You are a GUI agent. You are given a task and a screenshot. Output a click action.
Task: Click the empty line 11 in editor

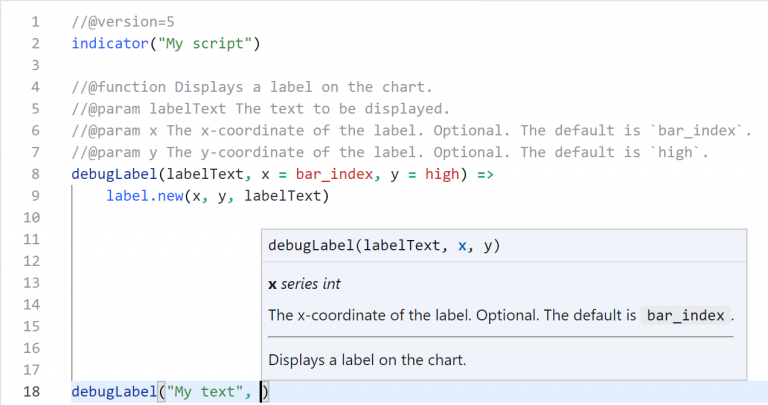160,240
